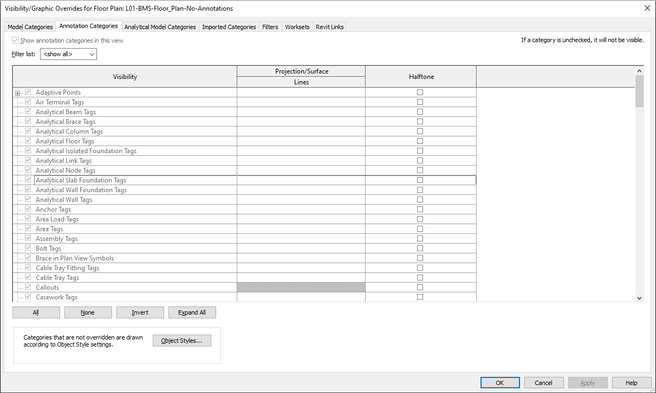Expand the Adaptive Points tree node

(x=18, y=93)
